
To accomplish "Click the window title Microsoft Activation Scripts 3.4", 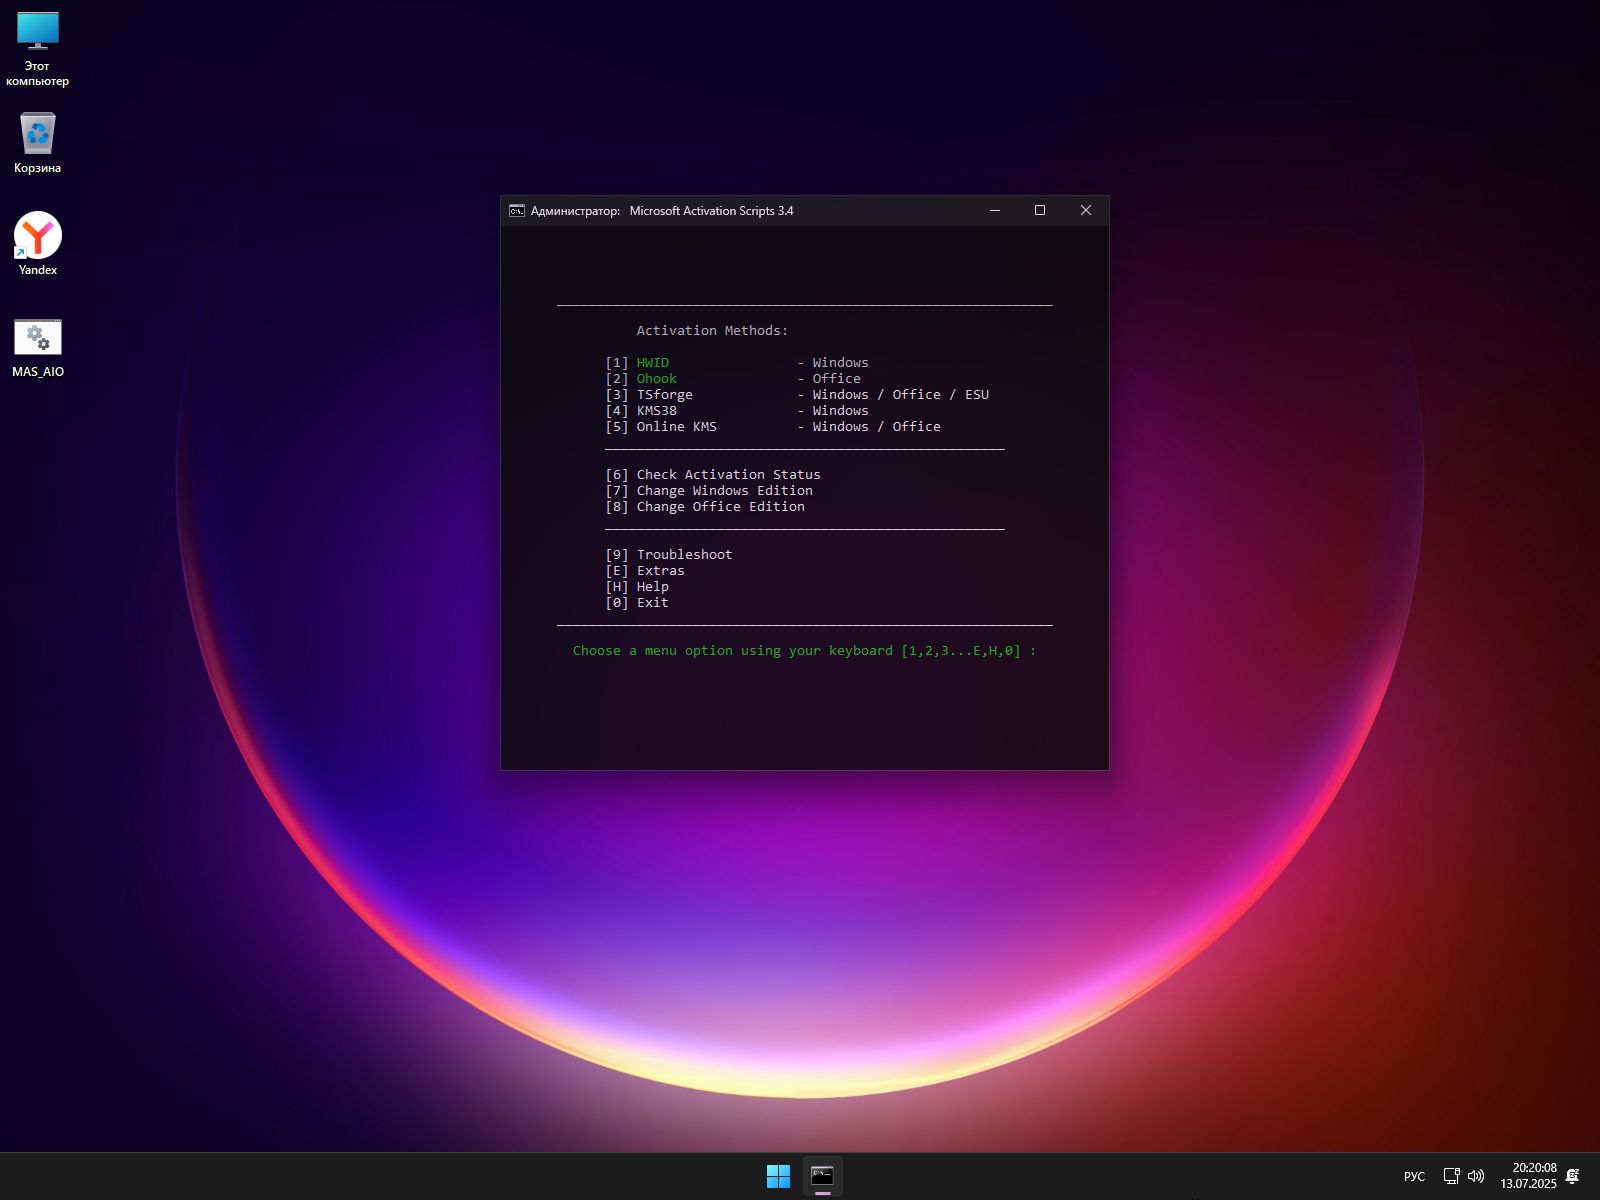I will point(711,211).
